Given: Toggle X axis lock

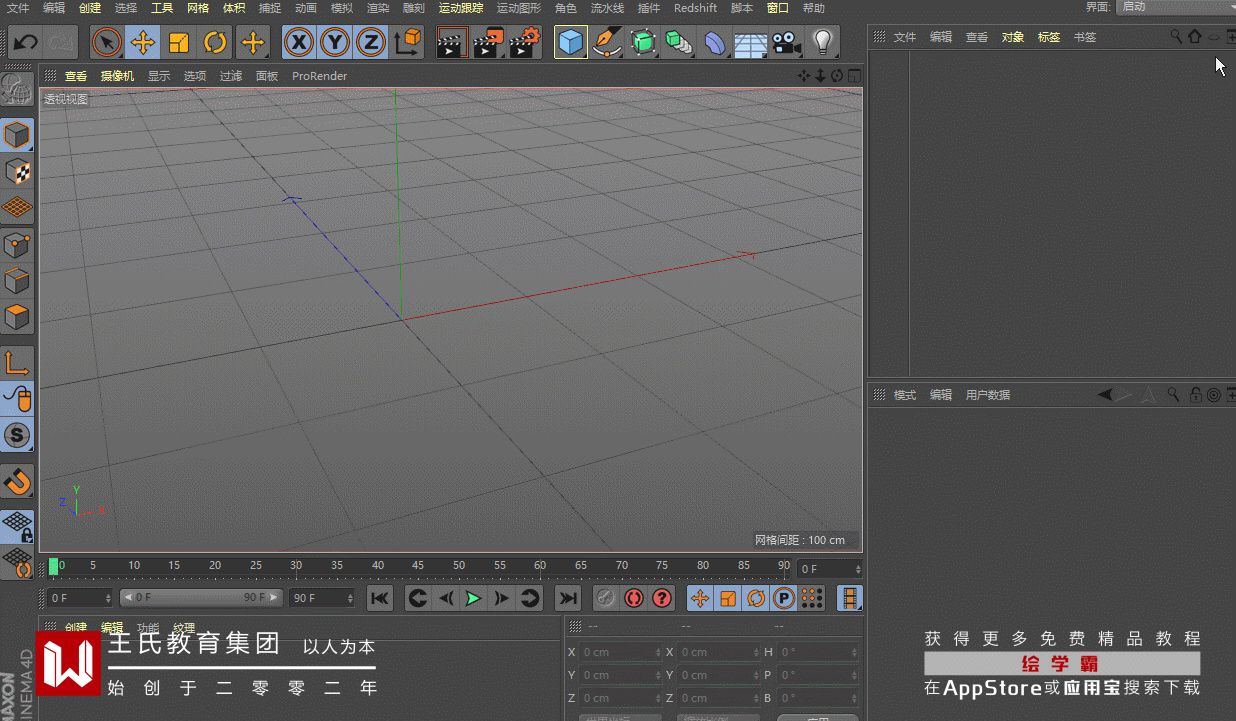Looking at the screenshot, I should 299,42.
